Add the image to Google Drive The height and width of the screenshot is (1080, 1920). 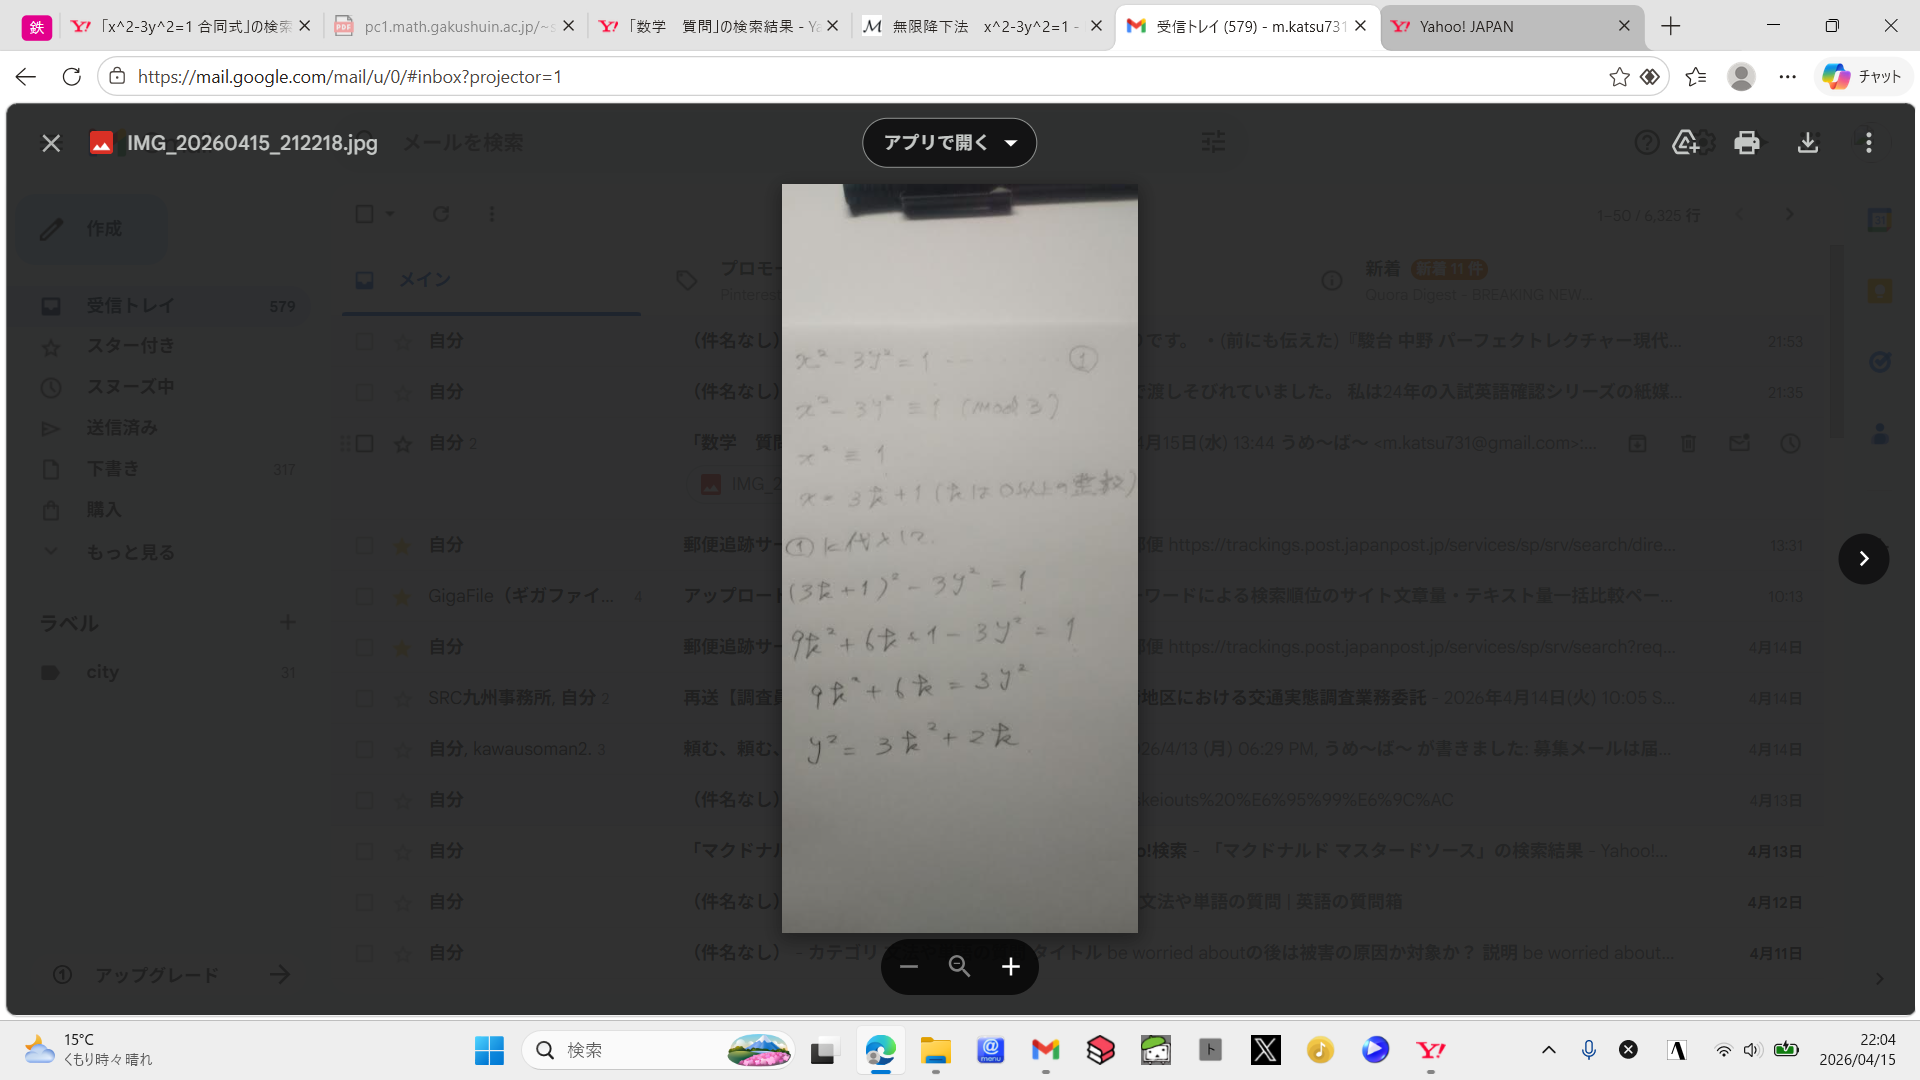click(1687, 143)
